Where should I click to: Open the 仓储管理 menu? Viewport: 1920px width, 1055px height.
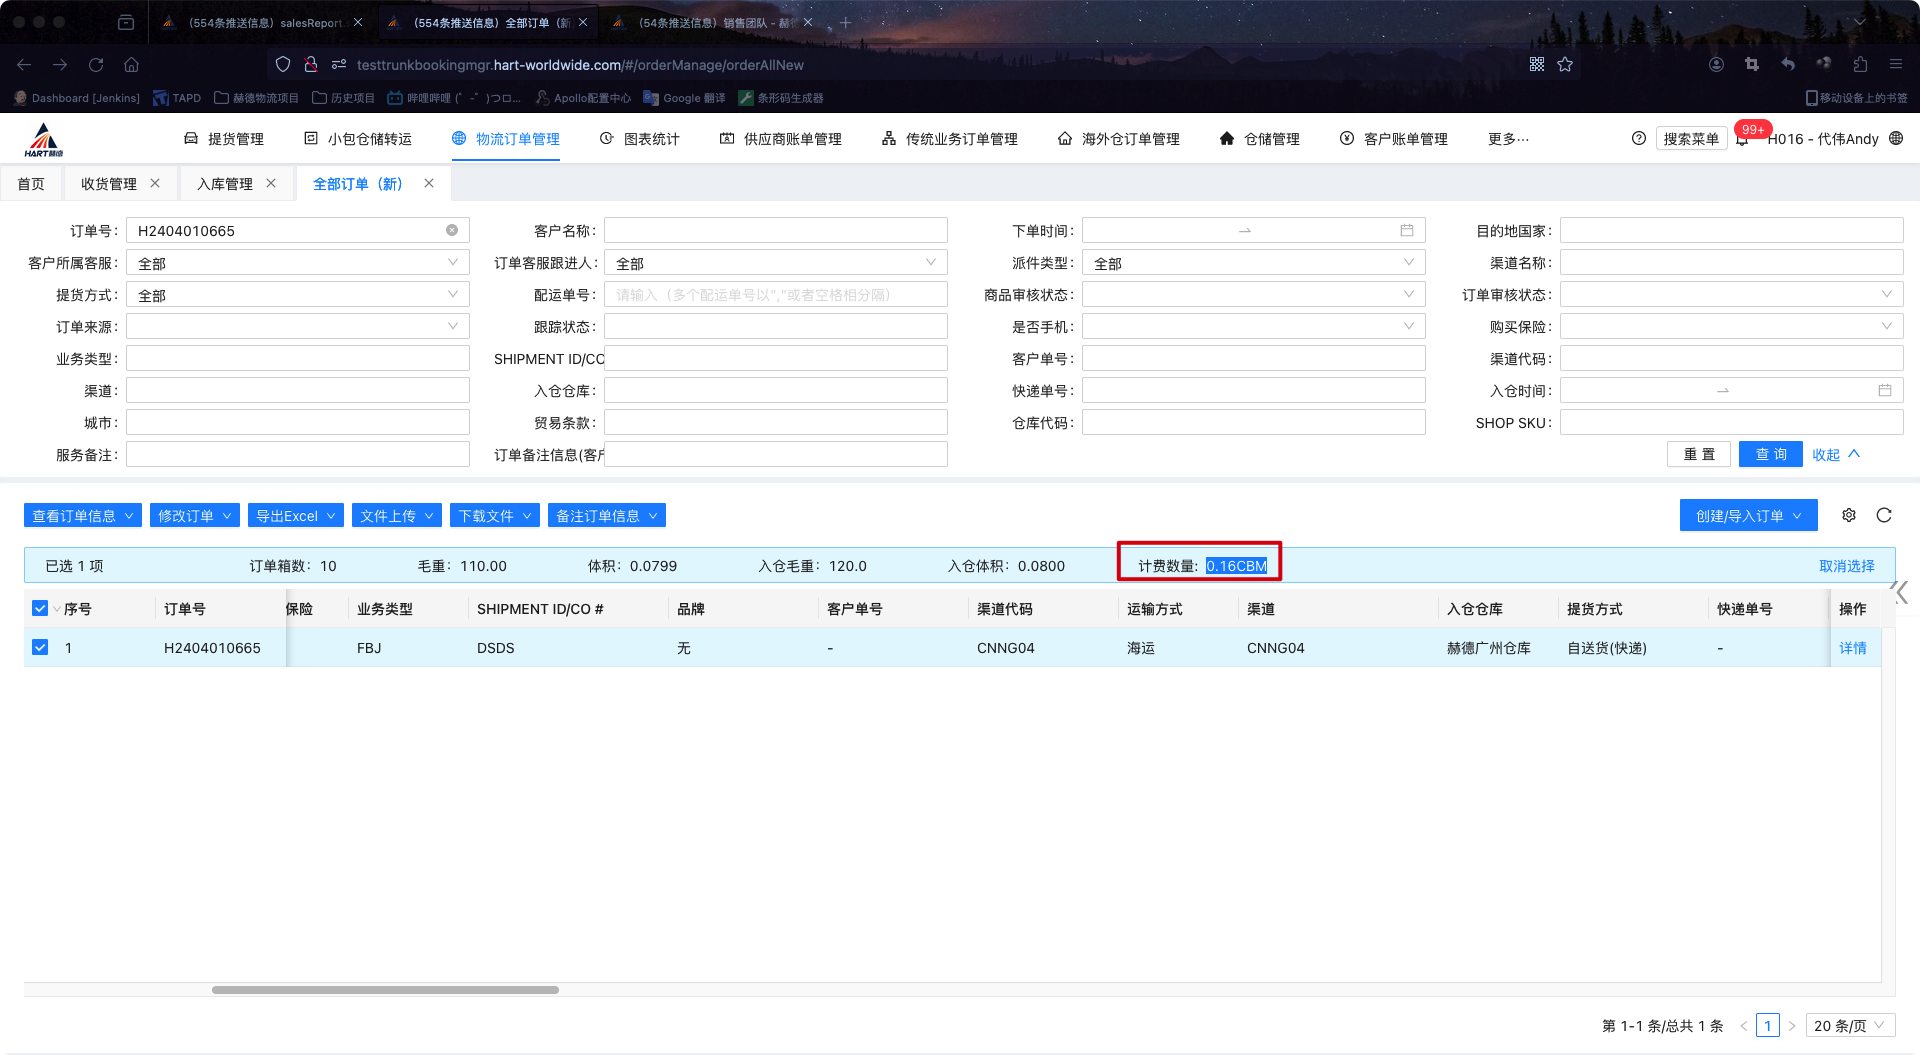[x=1260, y=139]
